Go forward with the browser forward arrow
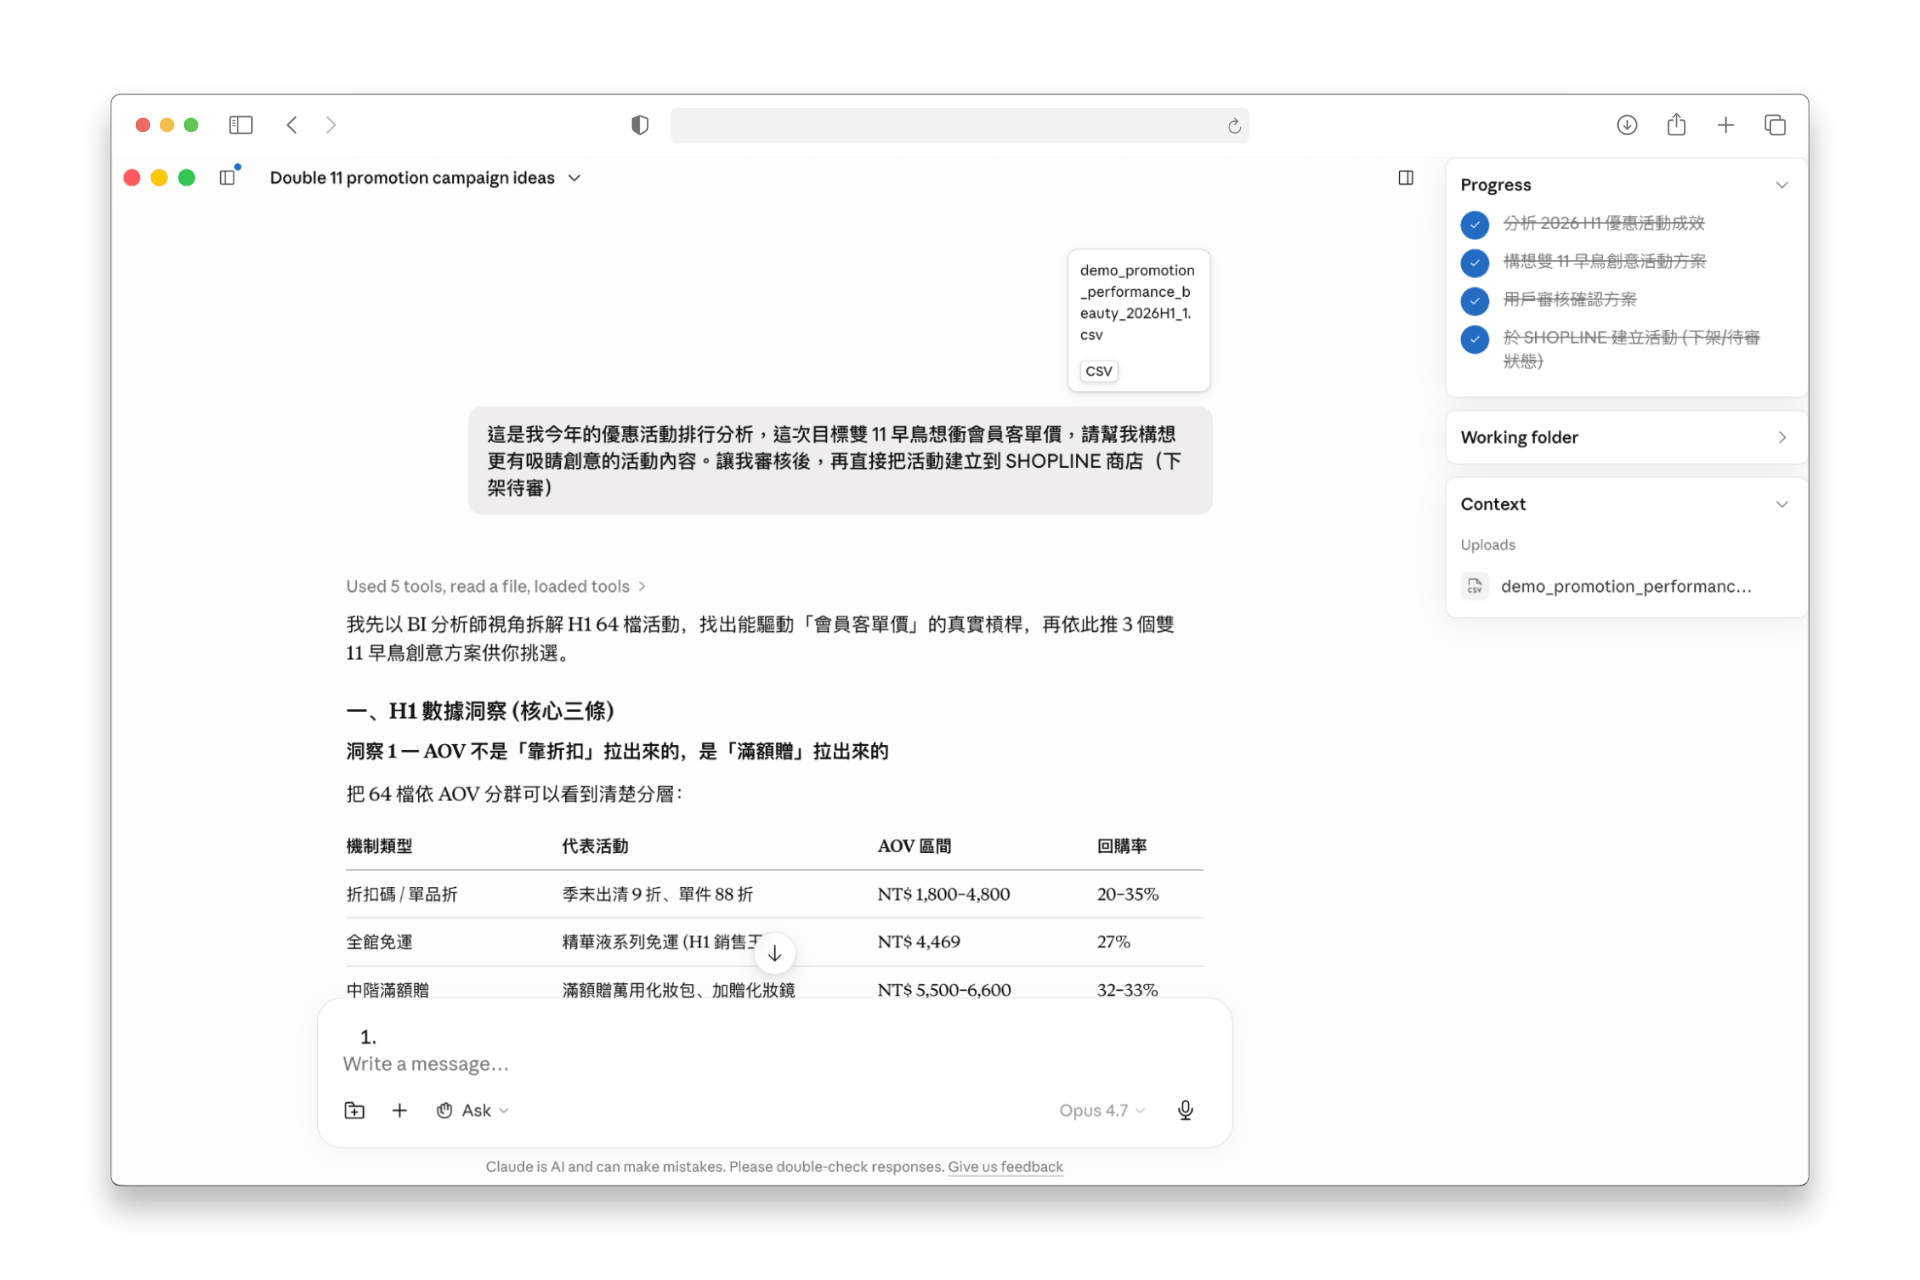 331,125
